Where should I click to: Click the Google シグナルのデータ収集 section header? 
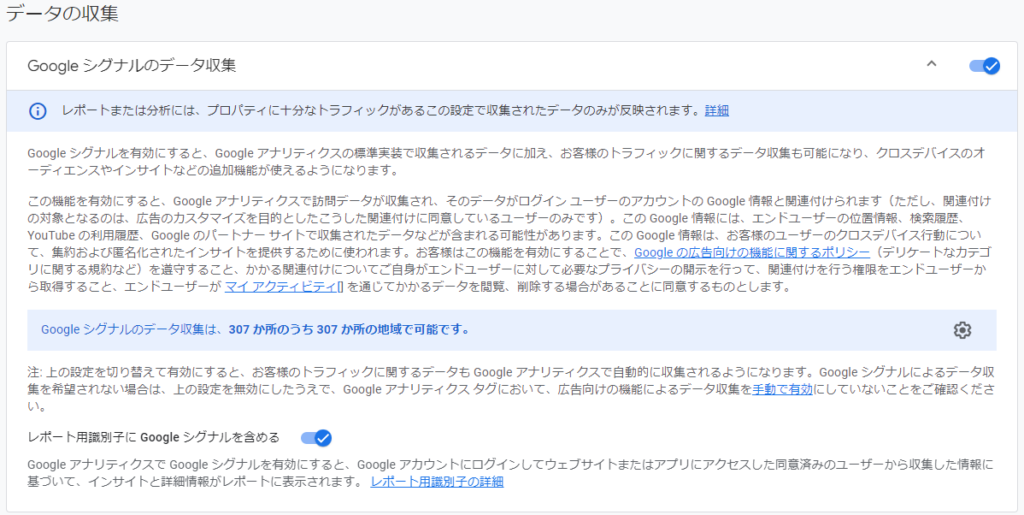tap(132, 66)
